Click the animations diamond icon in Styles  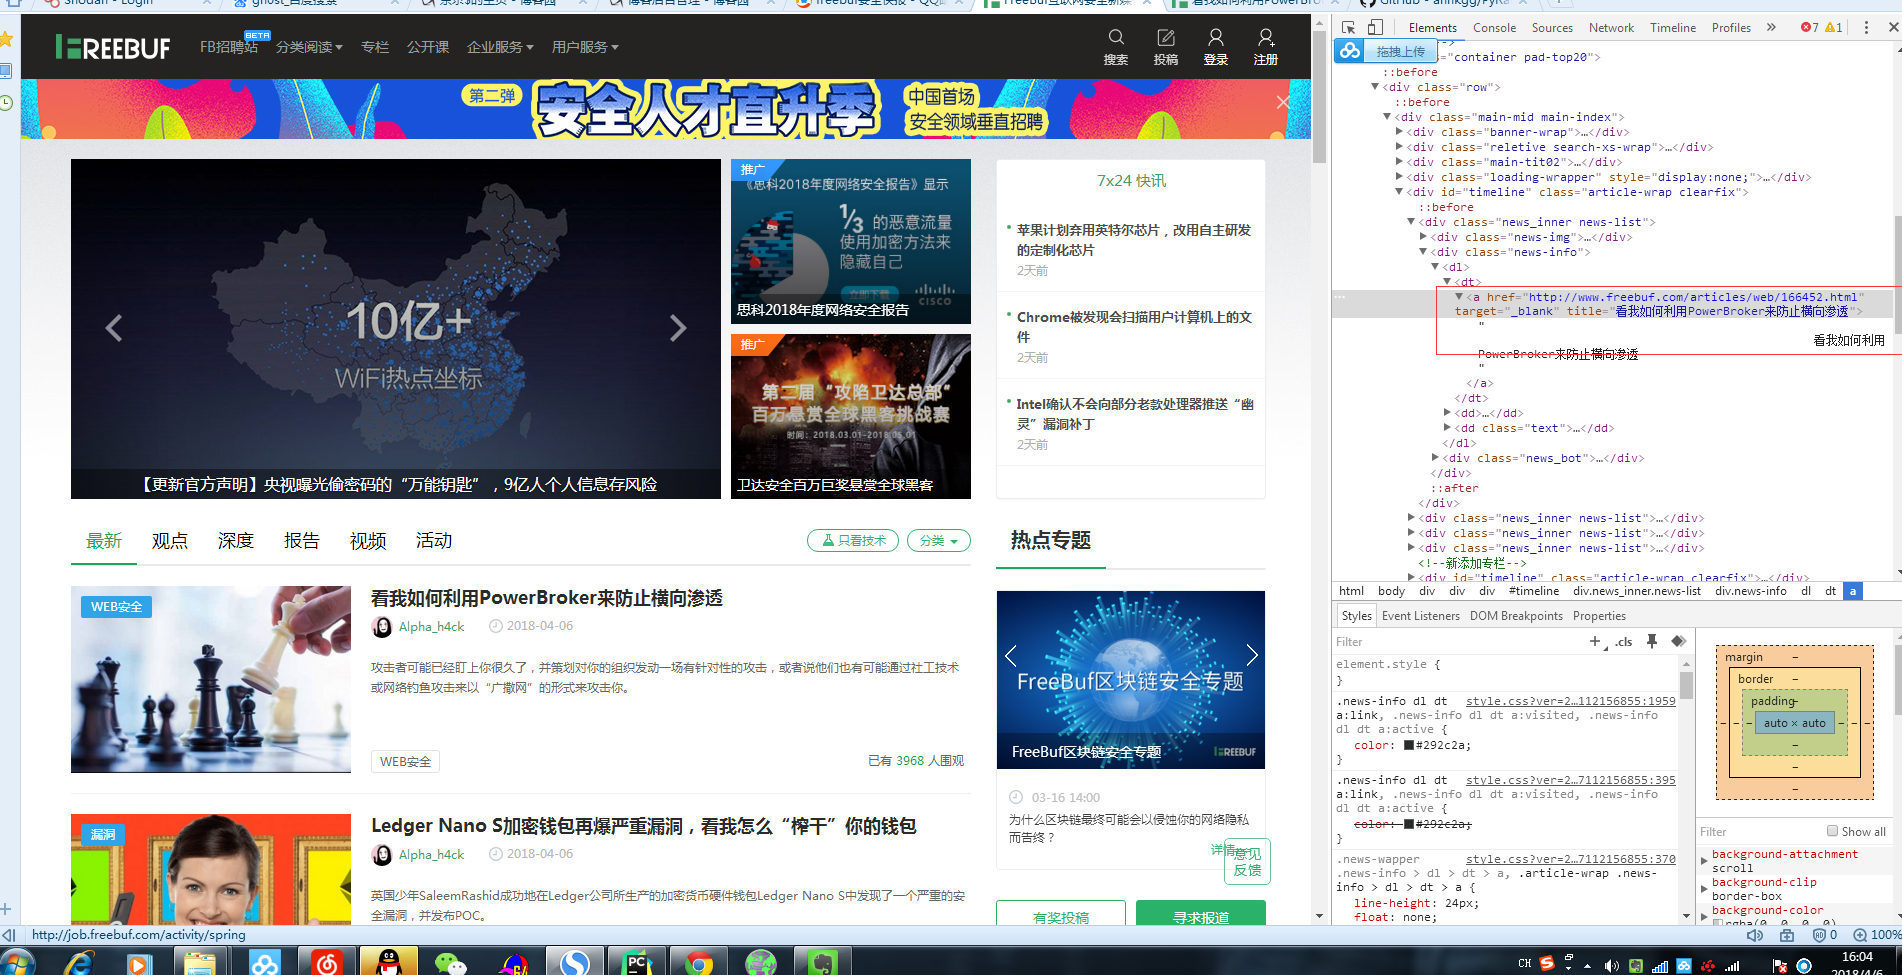(1678, 641)
